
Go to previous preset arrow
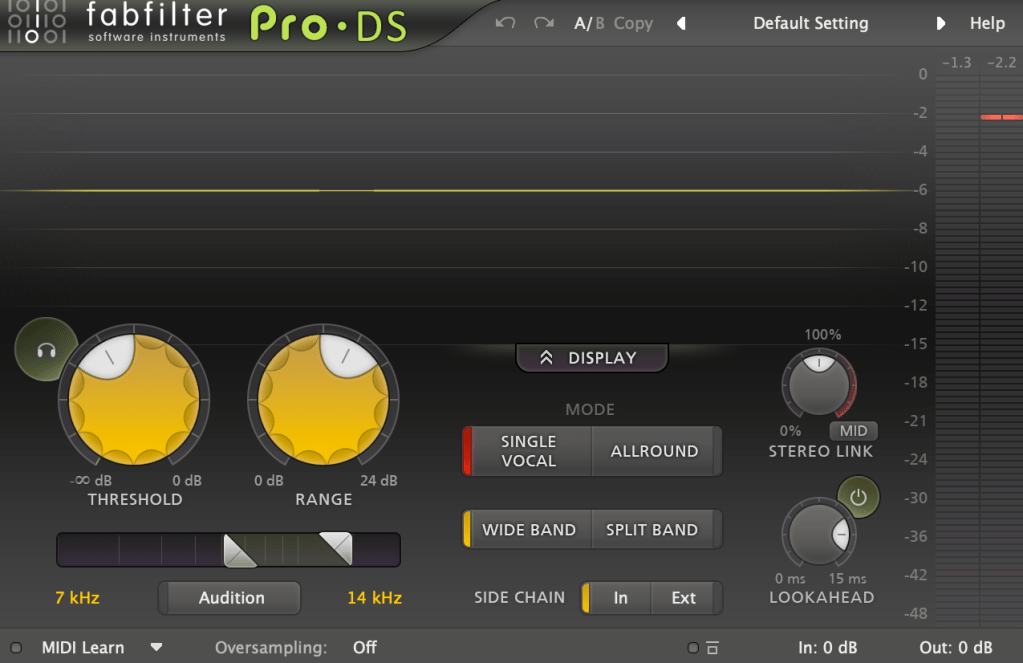[x=682, y=23]
